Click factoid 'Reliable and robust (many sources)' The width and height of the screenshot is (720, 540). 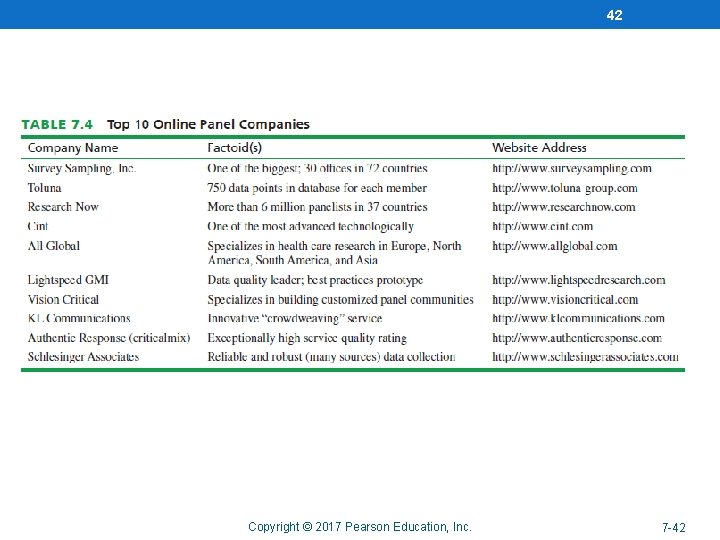pyautogui.click(x=332, y=357)
